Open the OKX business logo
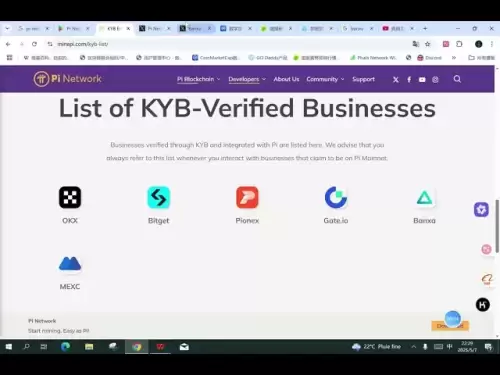This screenshot has height=375, width=500. 70,197
